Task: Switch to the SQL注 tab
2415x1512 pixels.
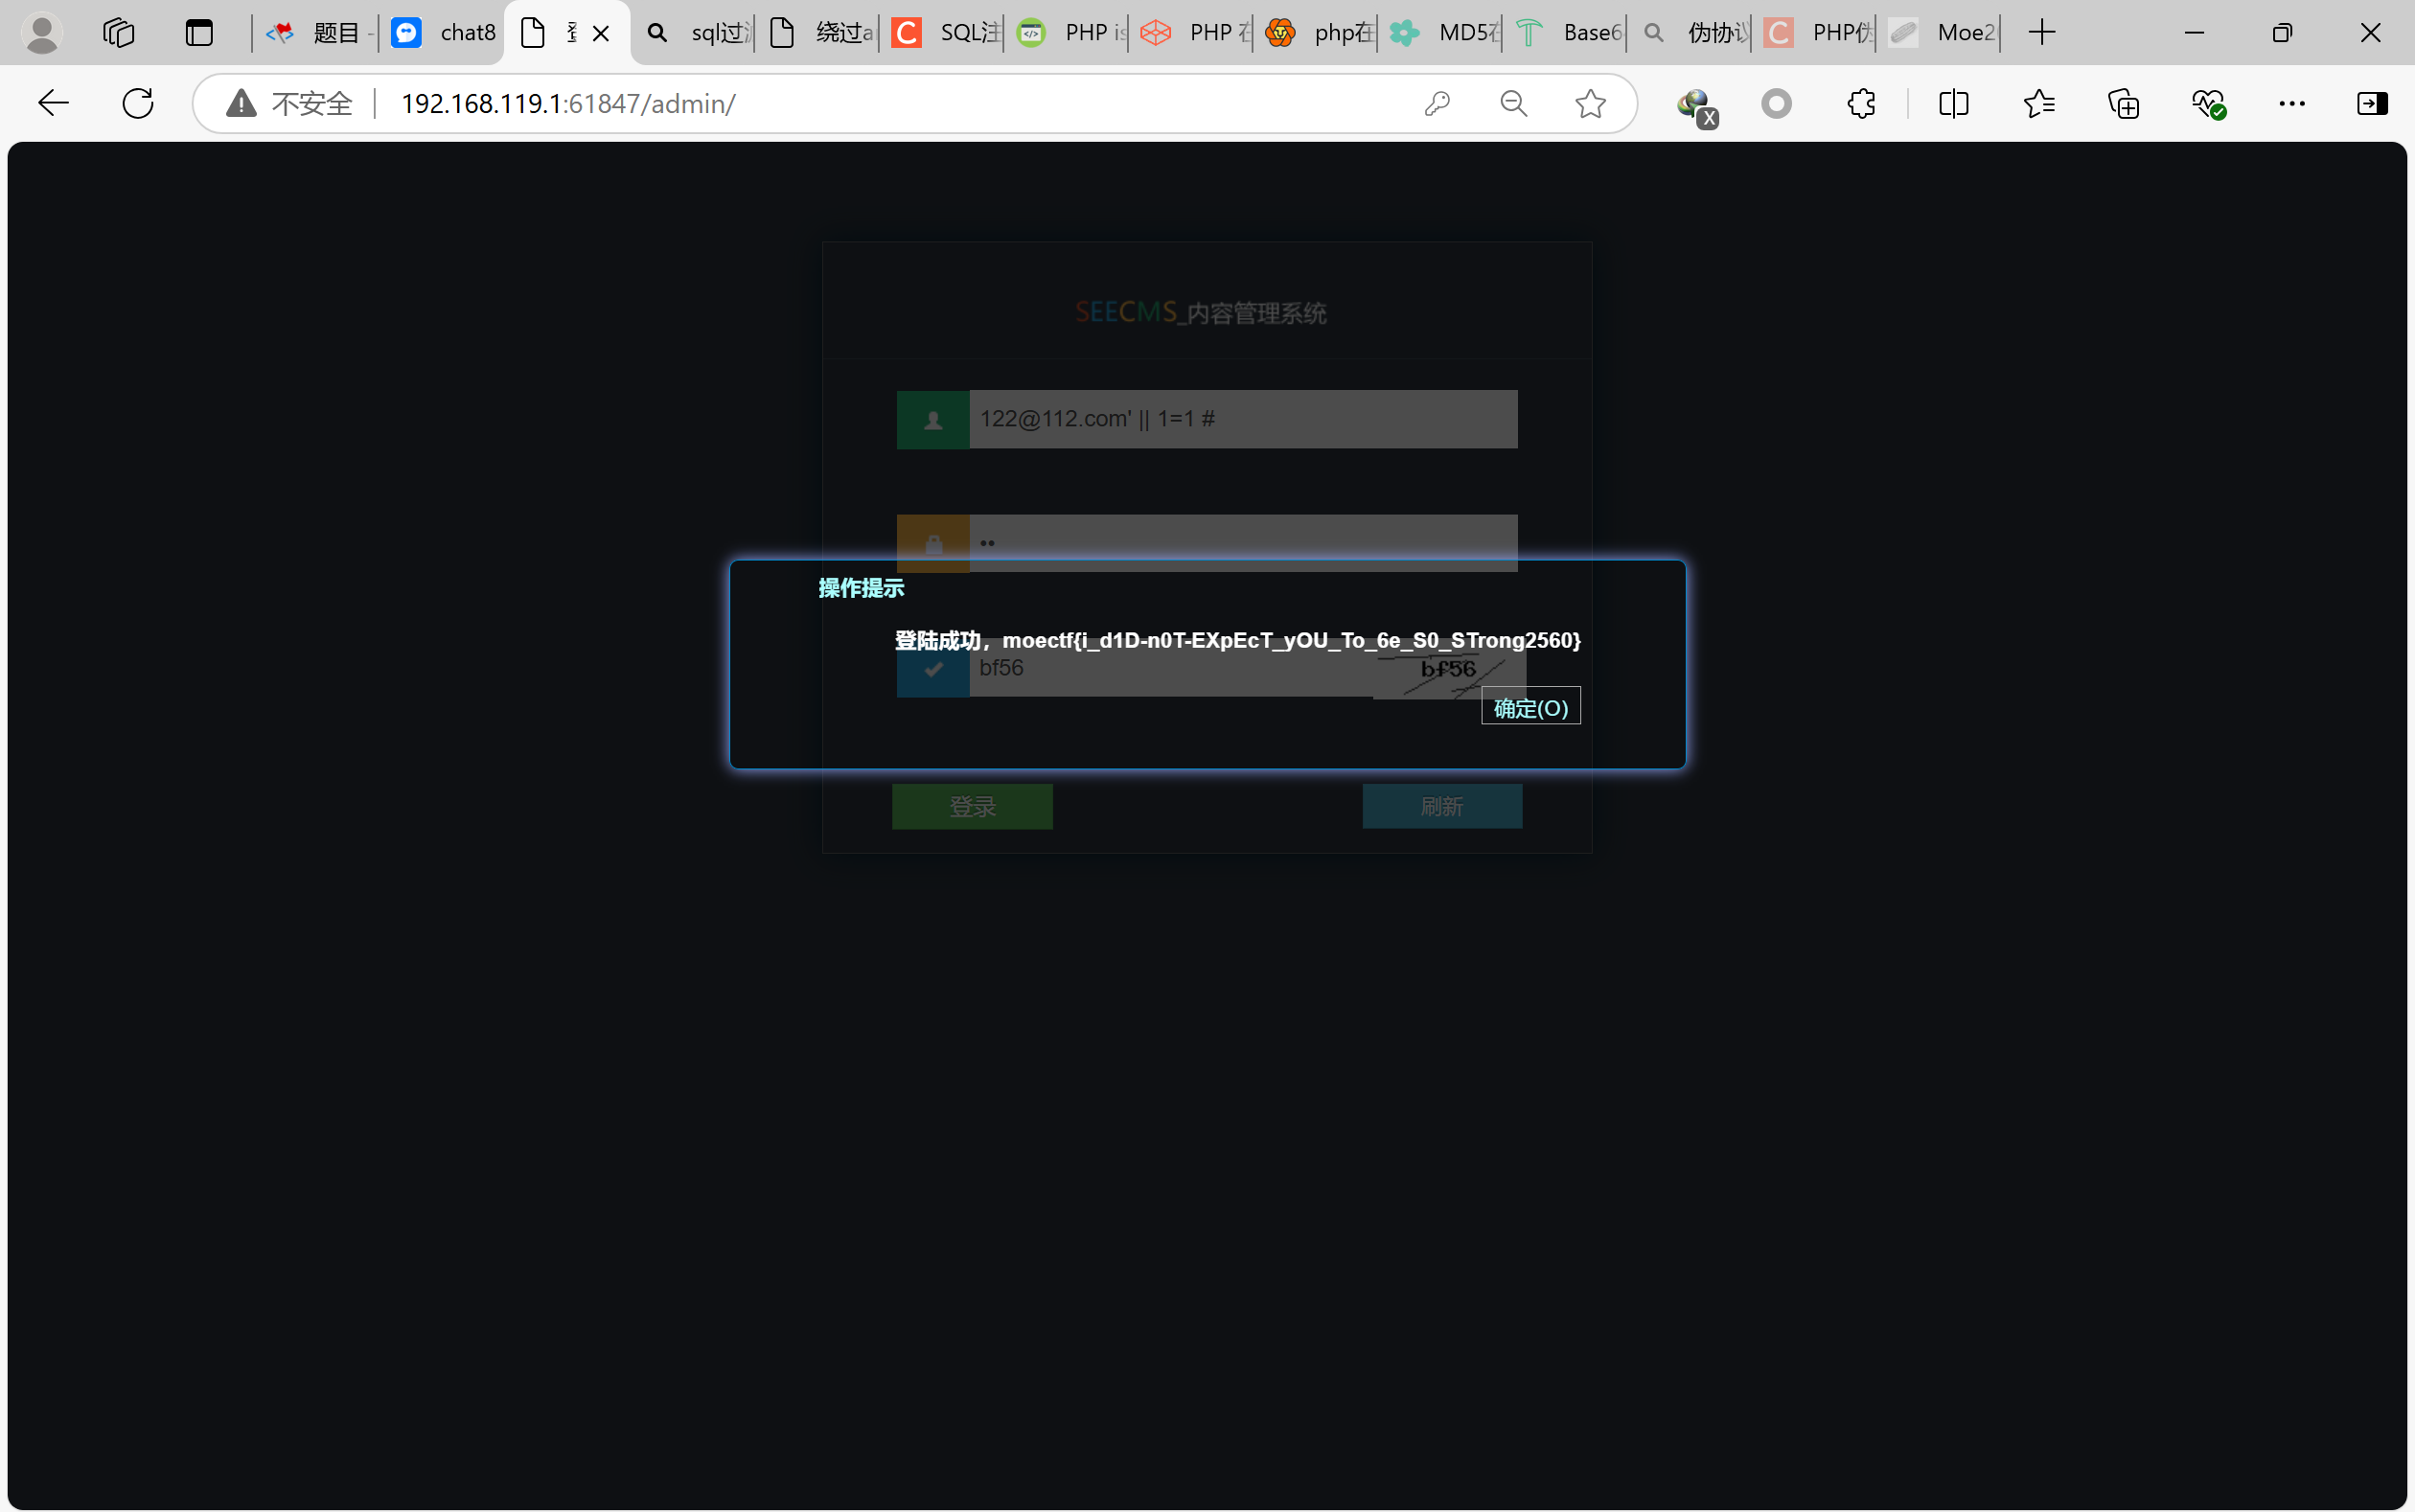Action: click(x=943, y=33)
